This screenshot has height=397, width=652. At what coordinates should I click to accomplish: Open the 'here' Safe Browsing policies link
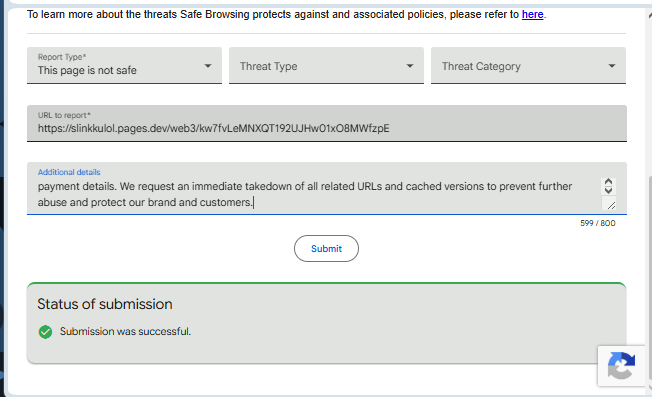(533, 15)
